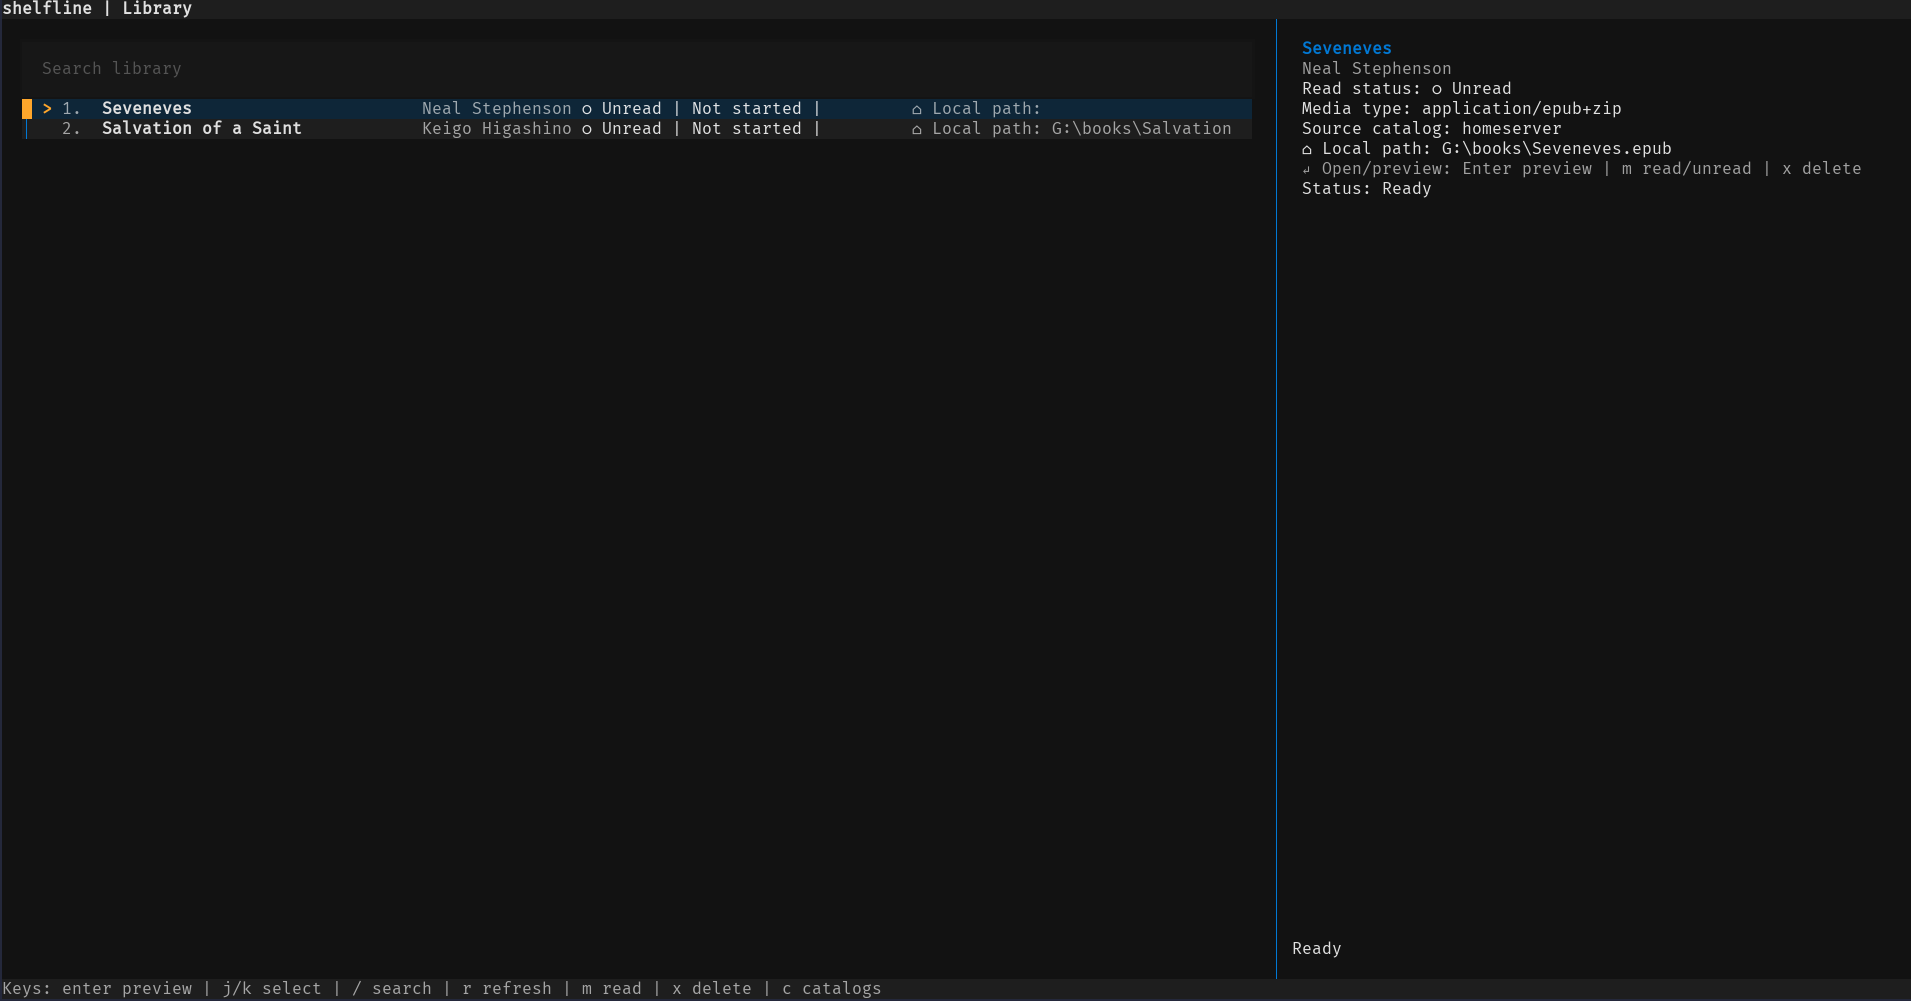This screenshot has width=1911, height=1001.
Task: Click the Library title in the header
Action: point(157,9)
